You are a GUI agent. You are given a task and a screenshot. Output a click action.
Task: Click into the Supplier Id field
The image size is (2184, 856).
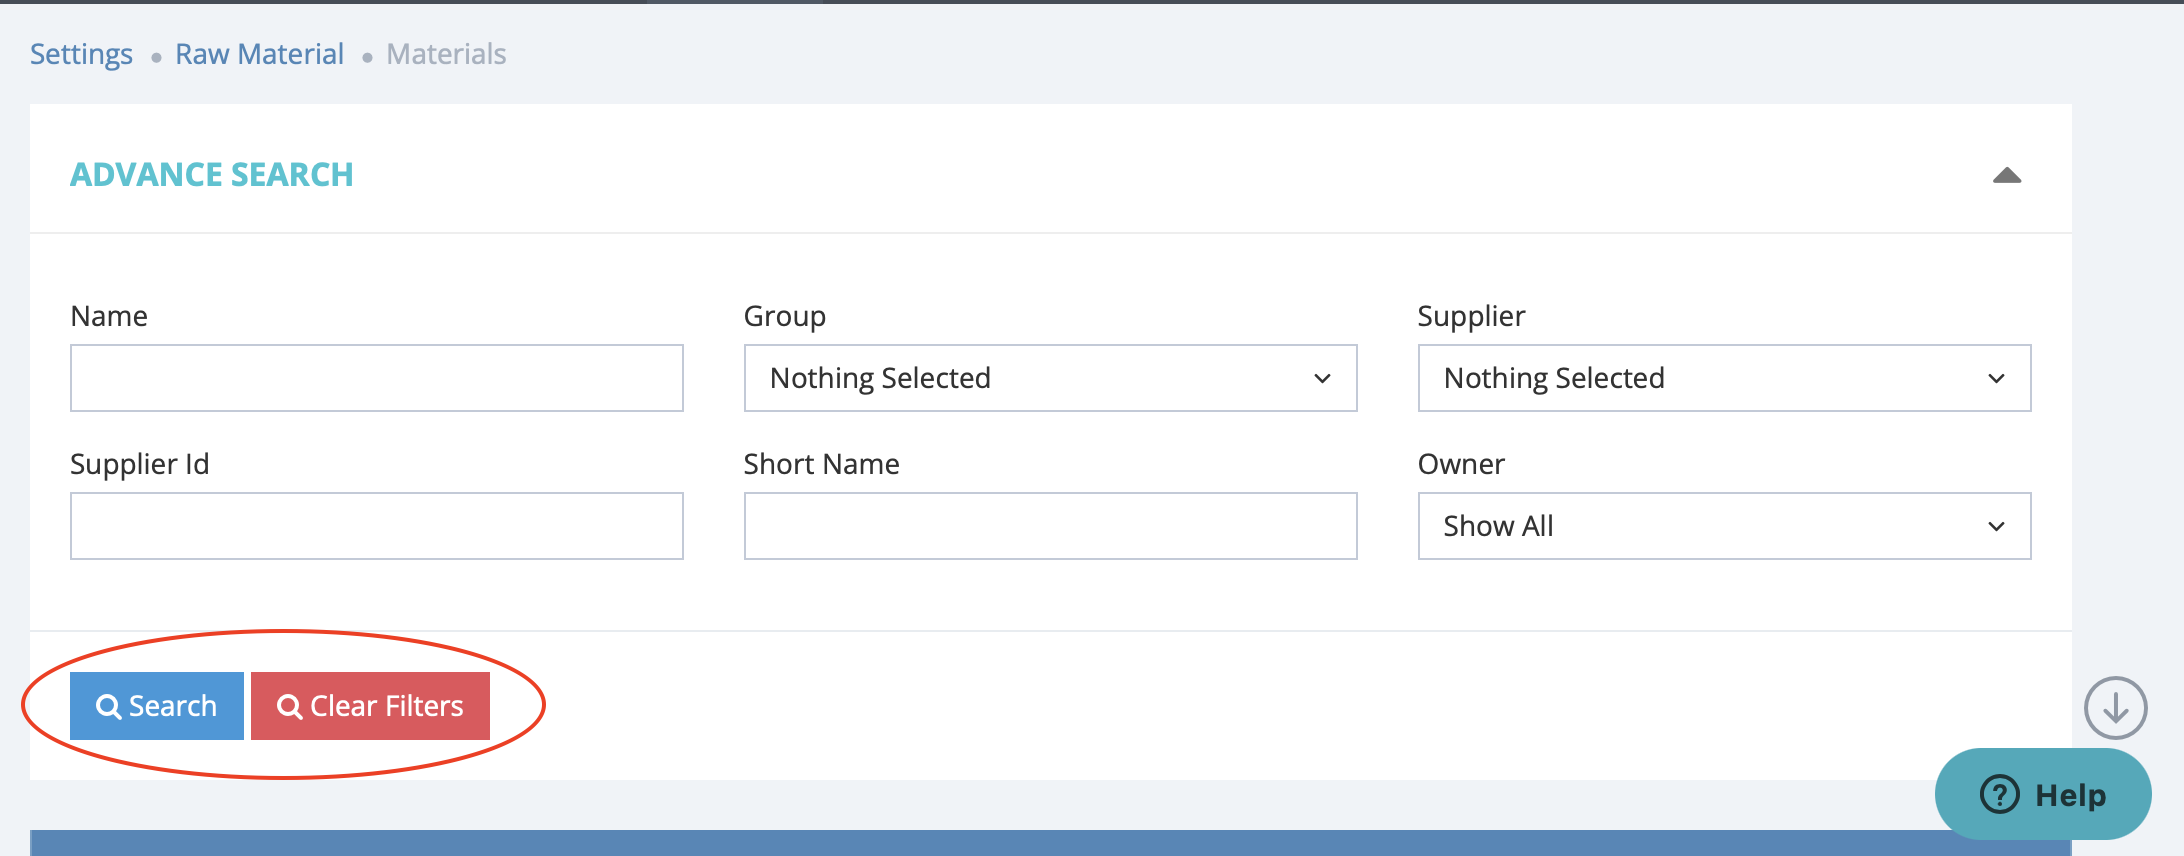click(x=376, y=526)
